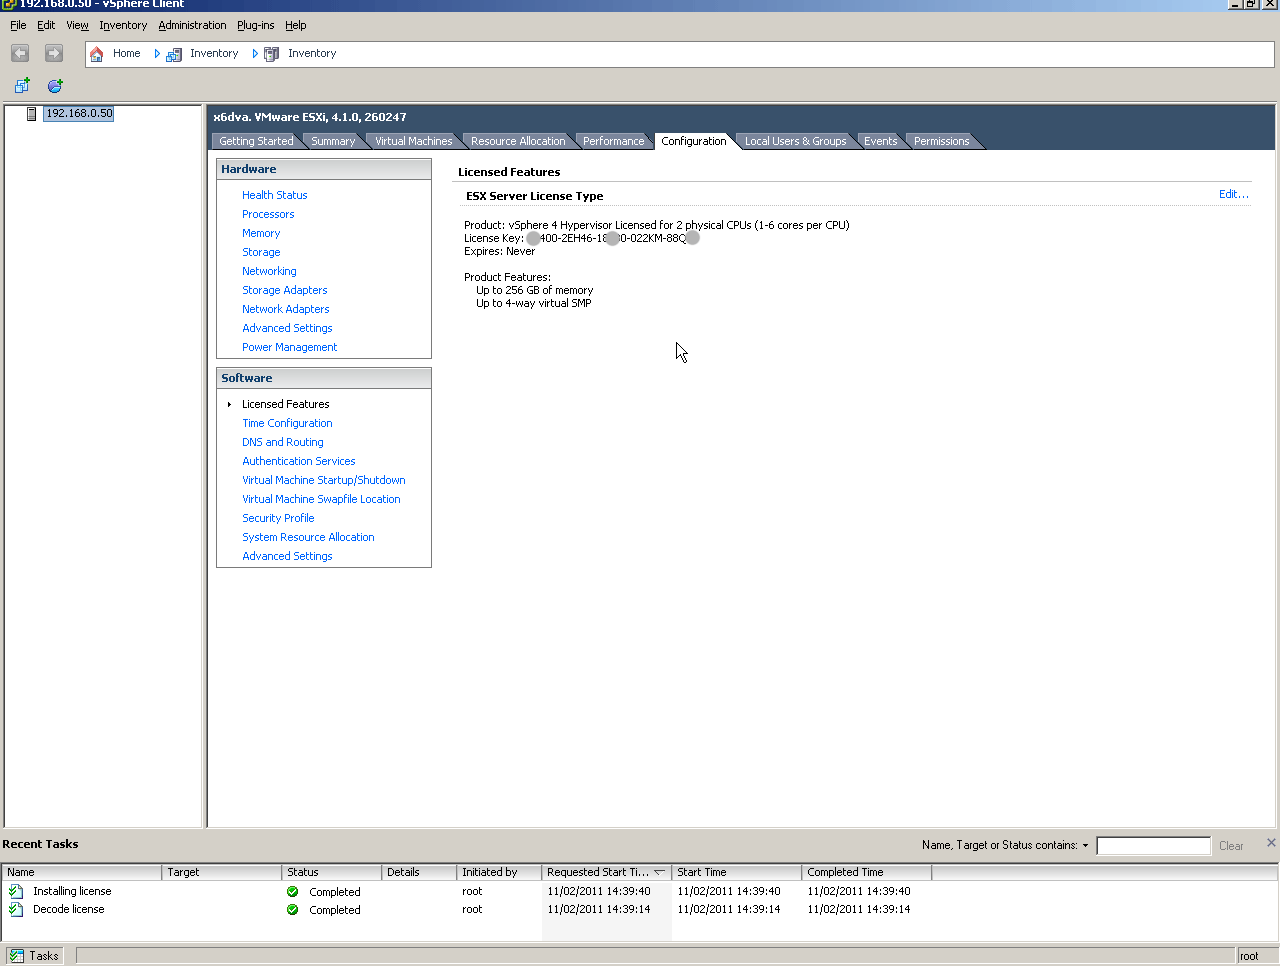Screen dimensions: 1280x967
Task: Open the Security Profile link
Action: coord(278,518)
